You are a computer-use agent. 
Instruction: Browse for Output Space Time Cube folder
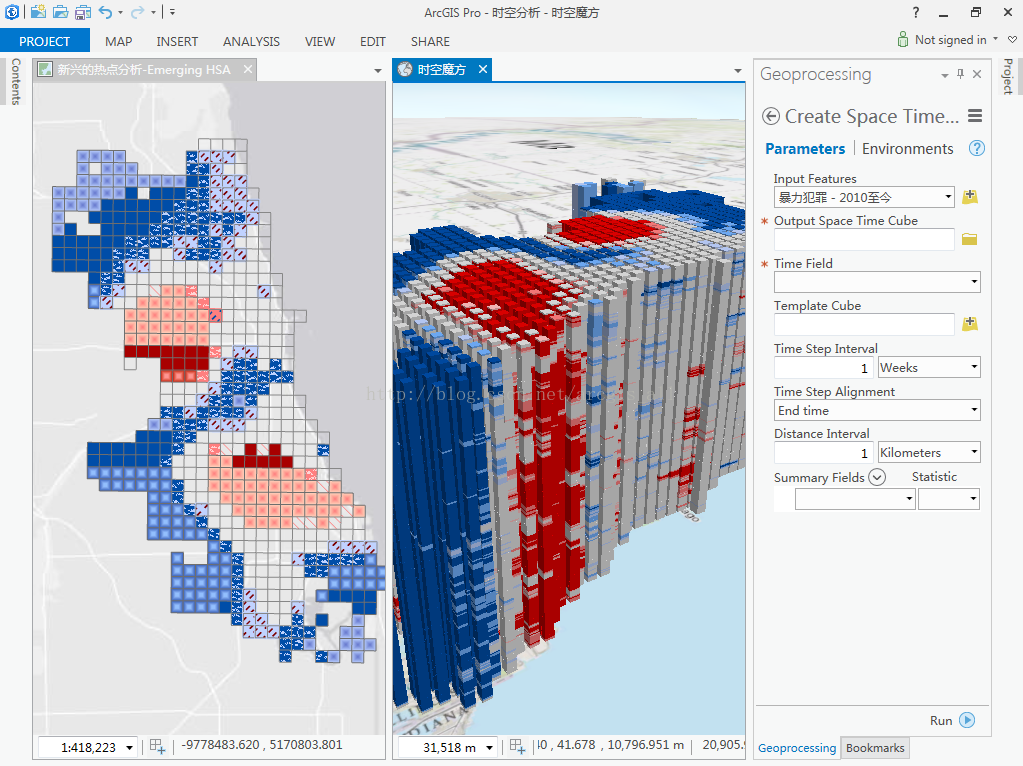pos(969,239)
